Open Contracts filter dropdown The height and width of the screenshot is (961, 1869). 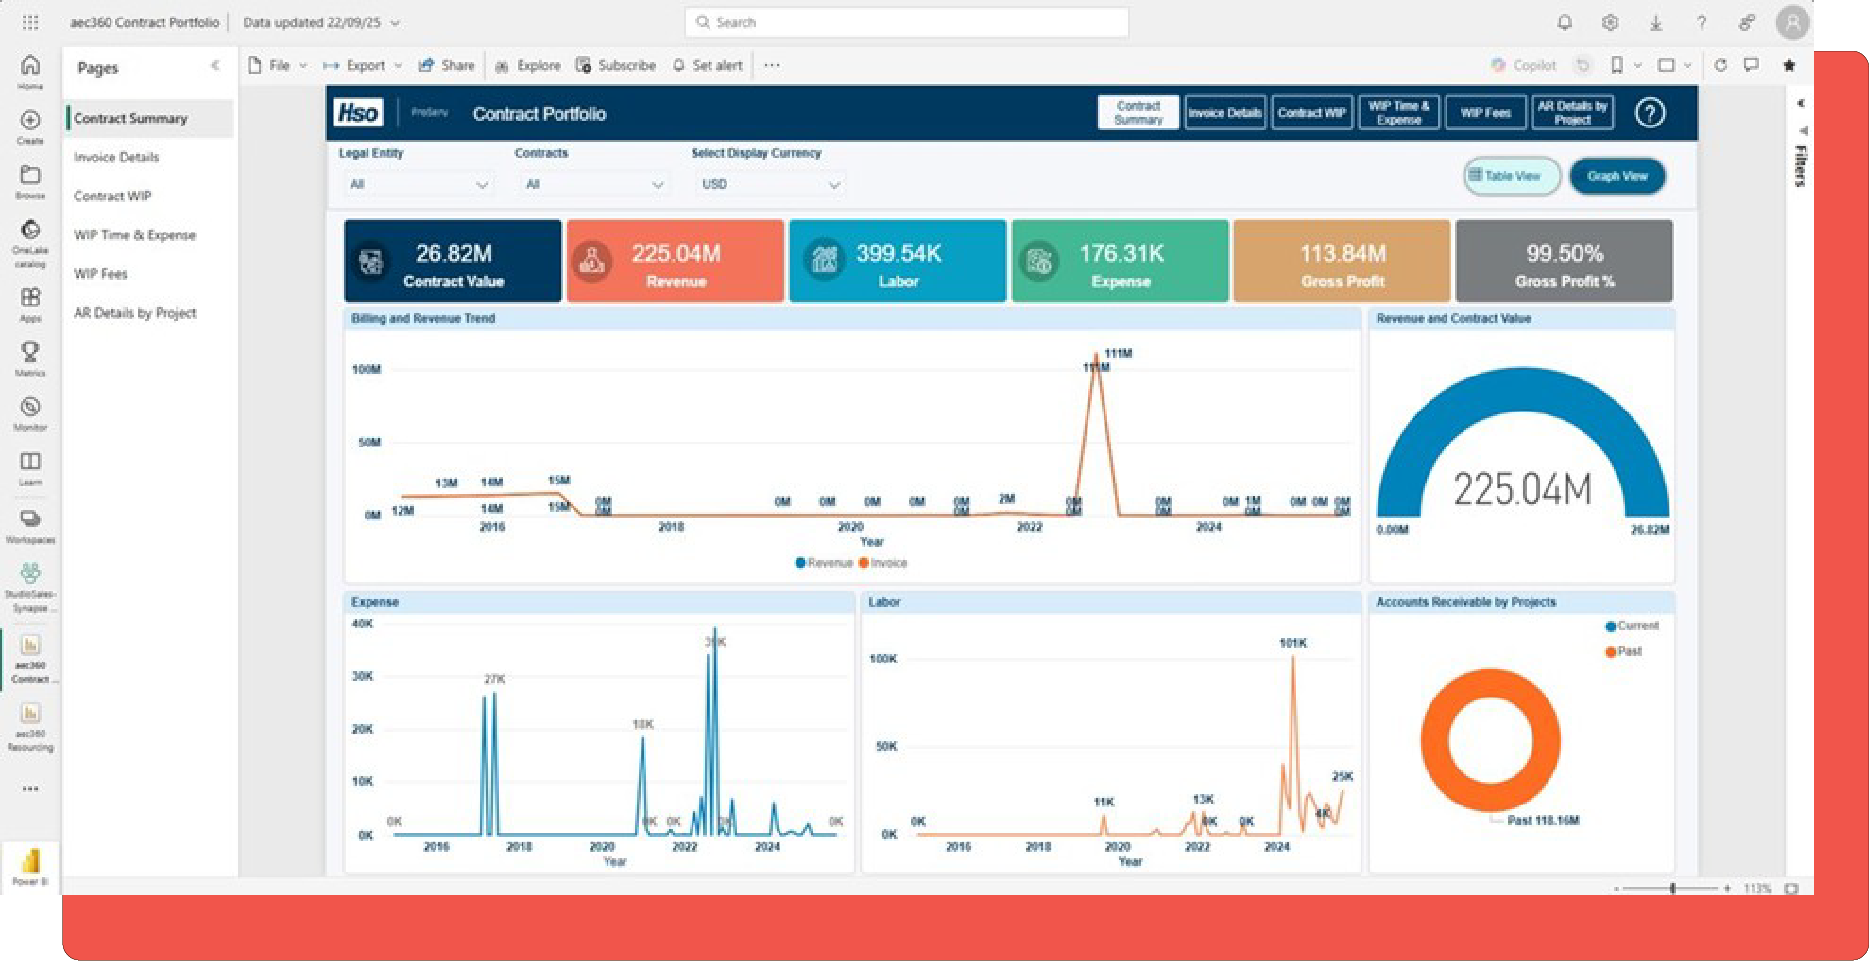pyautogui.click(x=594, y=184)
